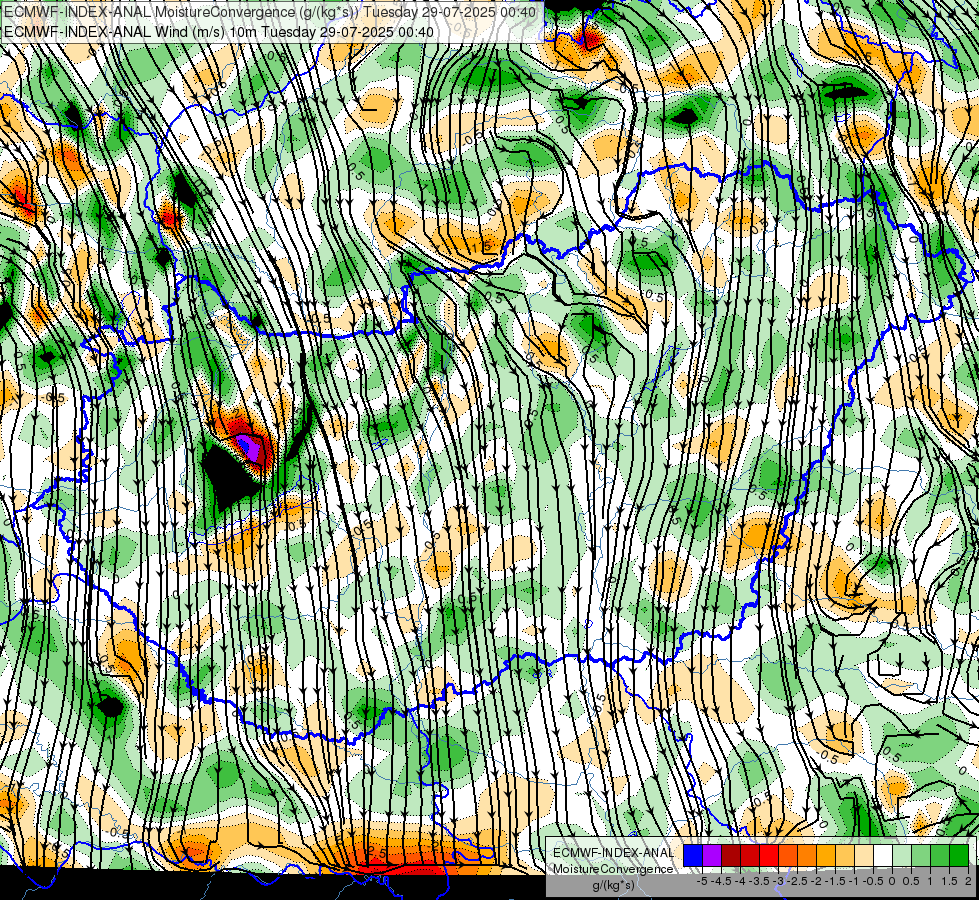979x900 pixels.
Task: Click the -2.5 legend tick label
Action: (x=797, y=881)
